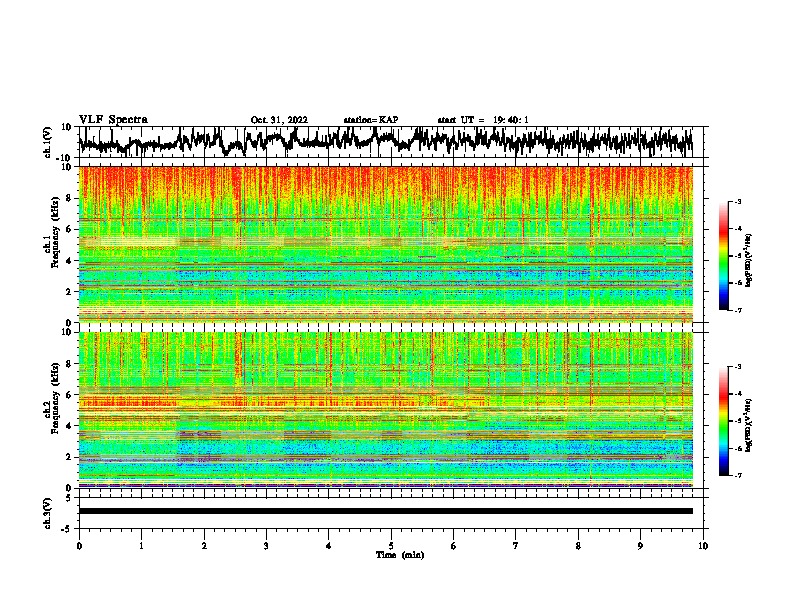792x612 pixels.
Task: Click the ch.1(V) waveform panel axis label
Action: click(48, 142)
